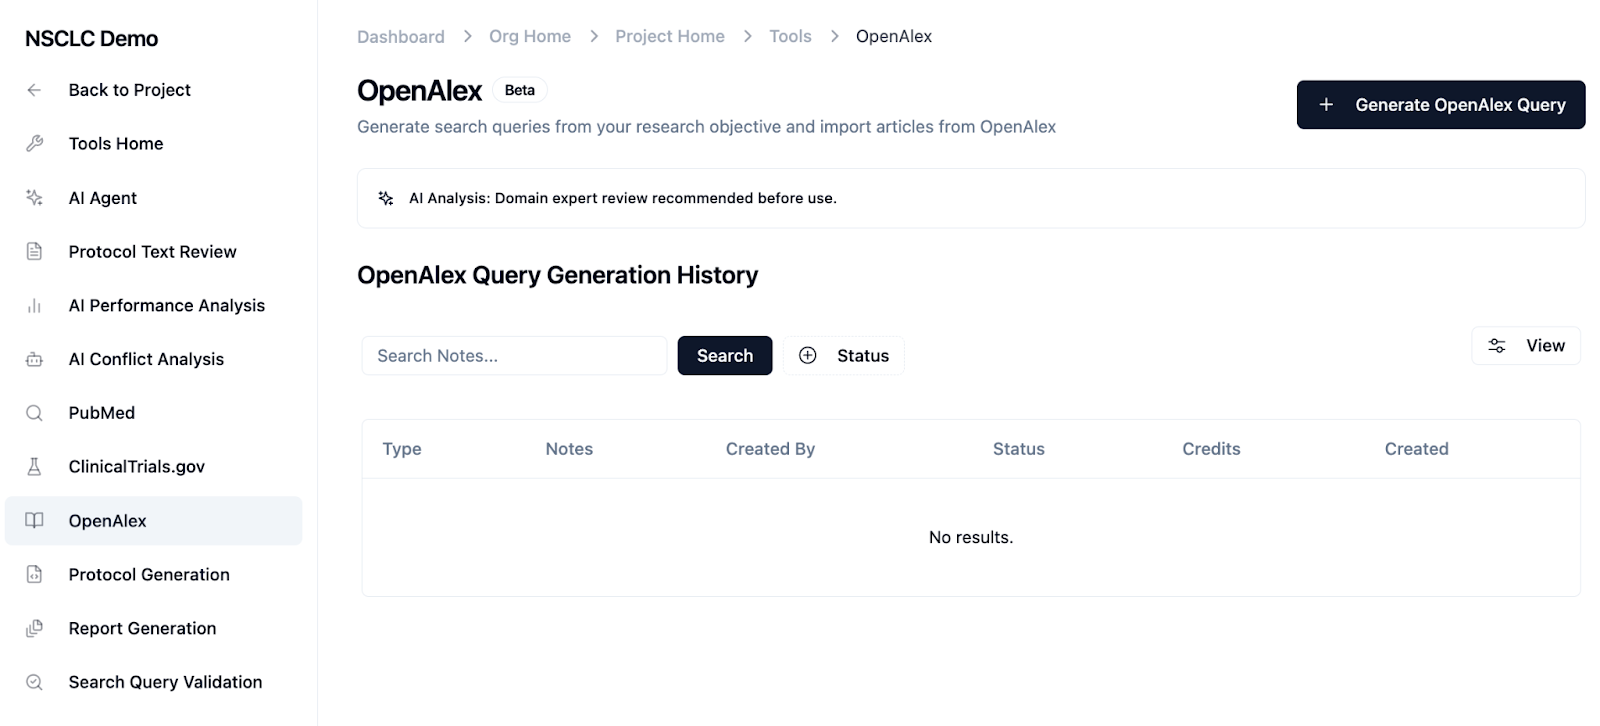1600x726 pixels.
Task: Click the sparkle icon next to AI Agent
Action: 34,198
